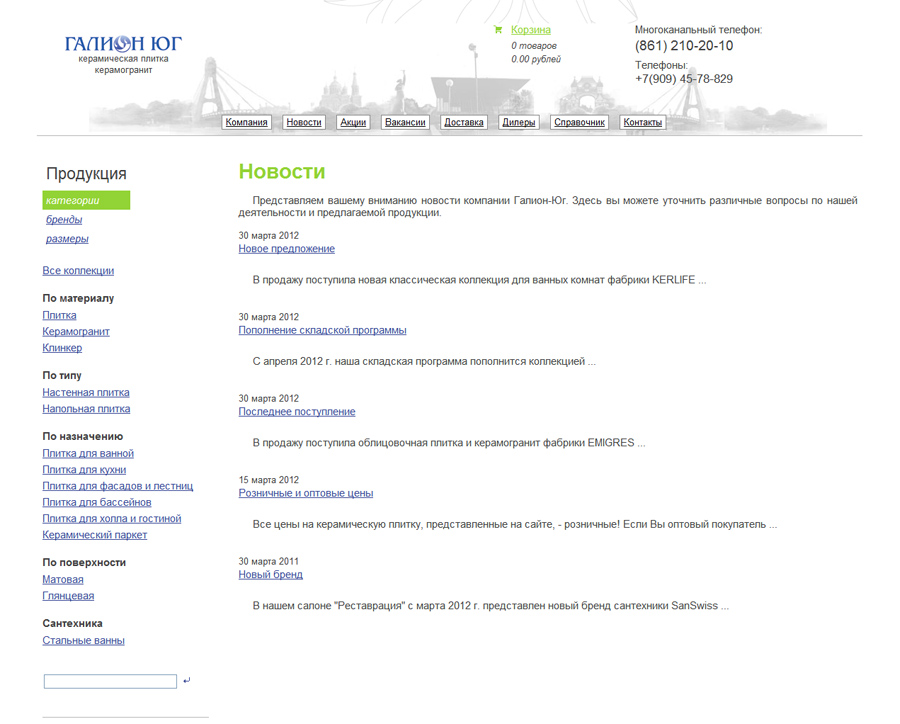Screen dimensions: 900x724
Task: Open the Доставка menu item
Action: [464, 122]
